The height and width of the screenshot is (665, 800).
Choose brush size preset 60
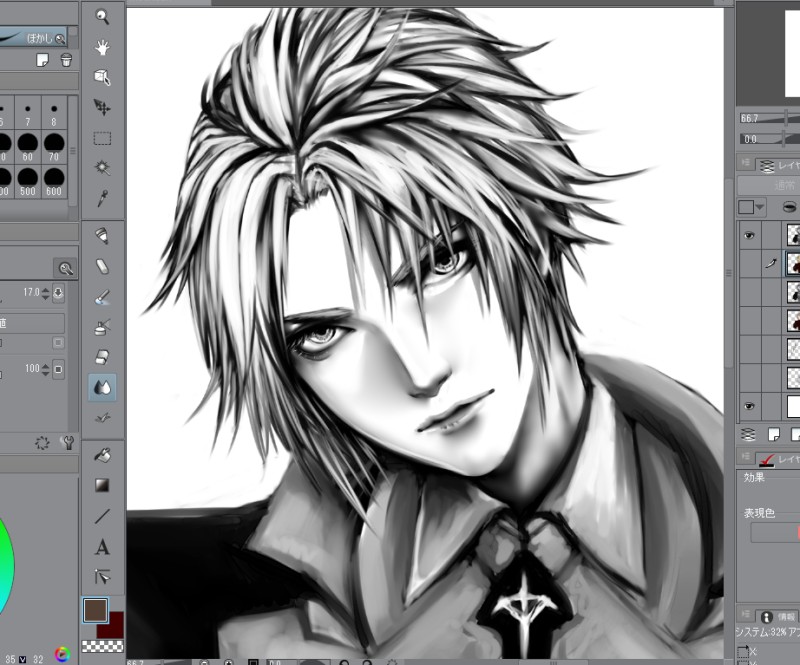point(28,147)
